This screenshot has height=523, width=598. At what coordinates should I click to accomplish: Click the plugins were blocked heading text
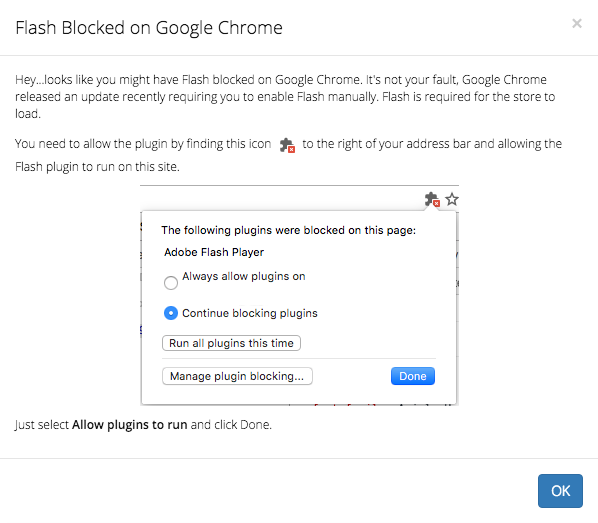click(288, 230)
